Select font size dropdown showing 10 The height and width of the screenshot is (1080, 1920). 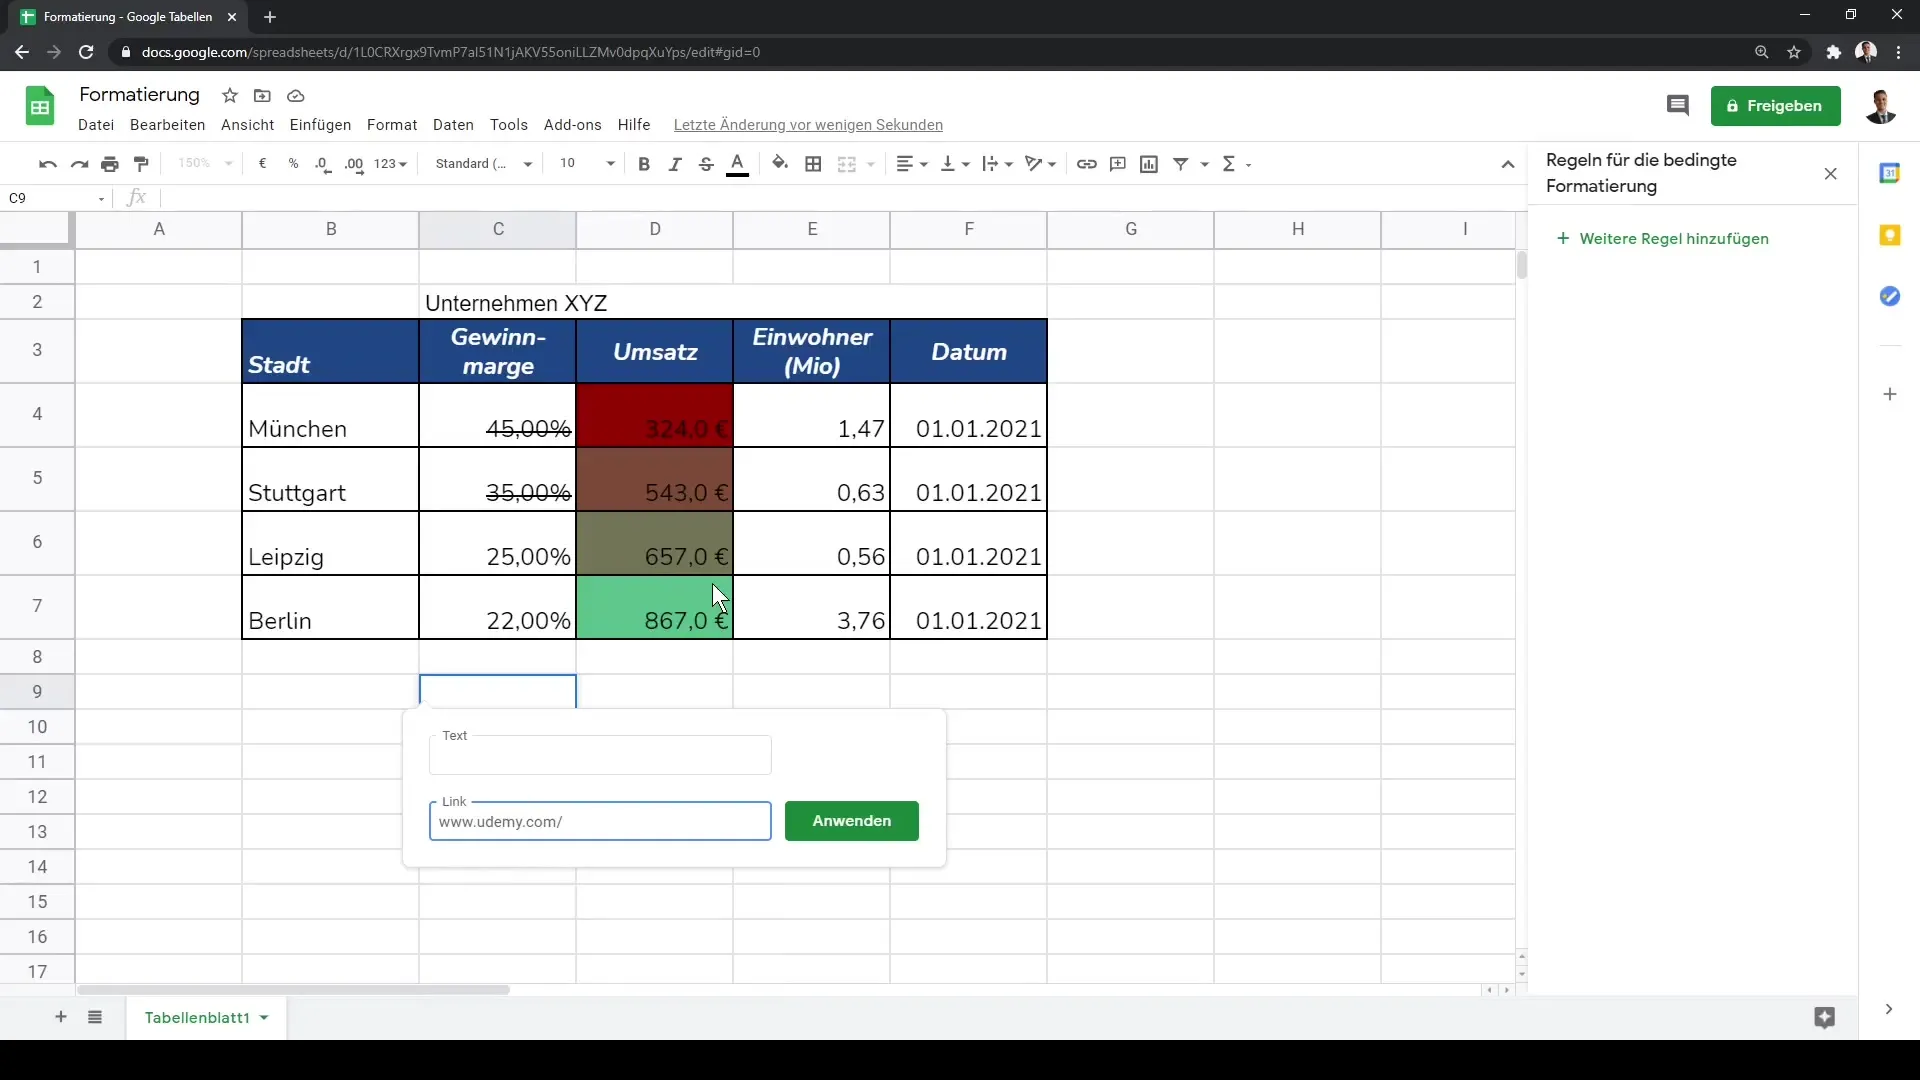pyautogui.click(x=587, y=164)
